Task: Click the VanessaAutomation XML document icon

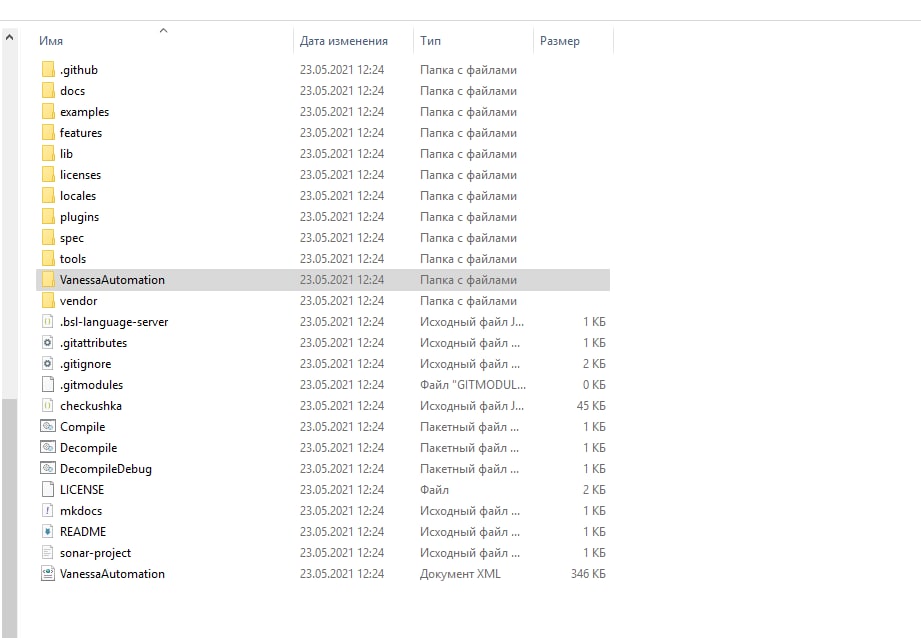Action: click(x=48, y=574)
